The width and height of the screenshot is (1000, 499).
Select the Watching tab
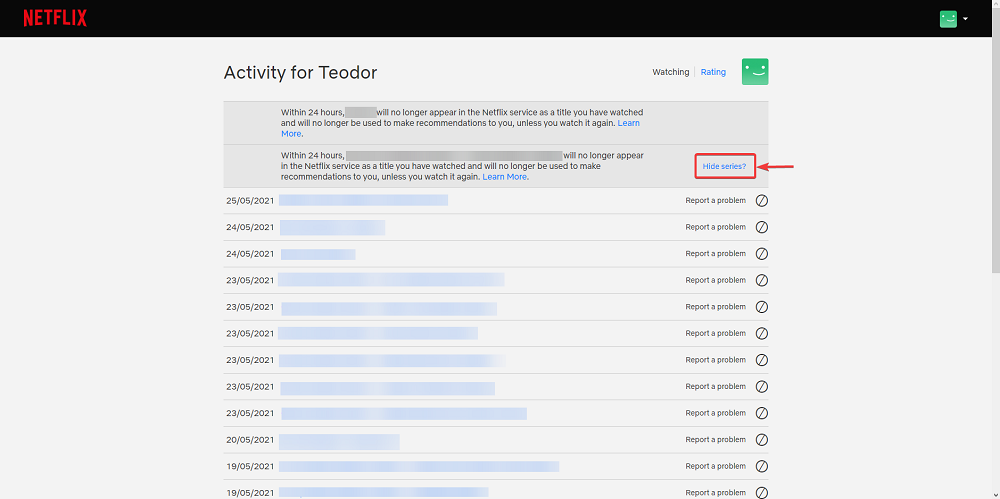pyautogui.click(x=671, y=72)
